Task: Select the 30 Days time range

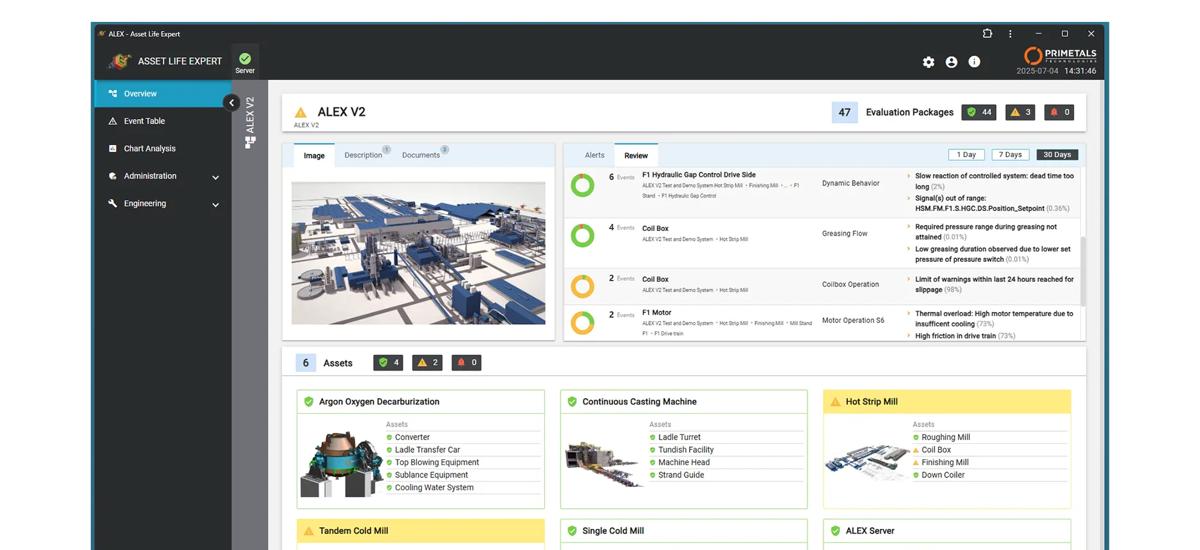Action: point(1056,155)
